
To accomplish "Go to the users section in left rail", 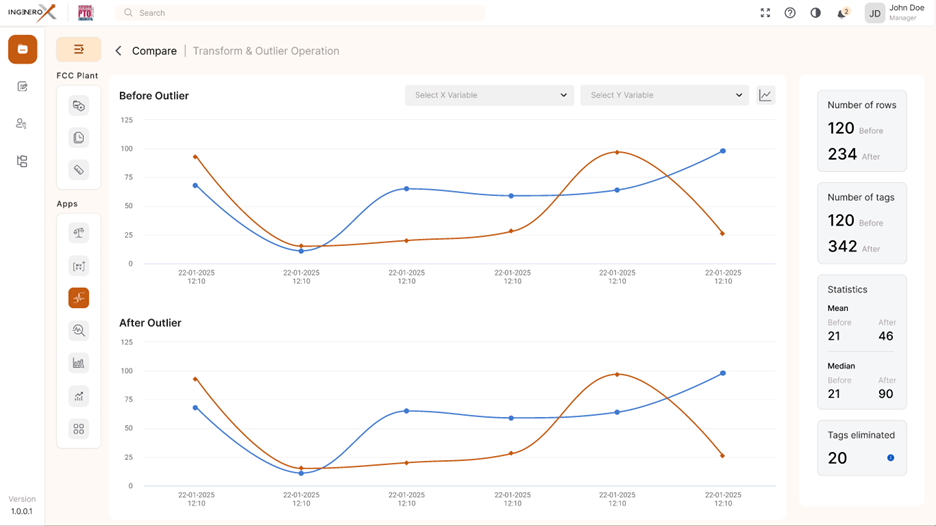I will [22, 124].
